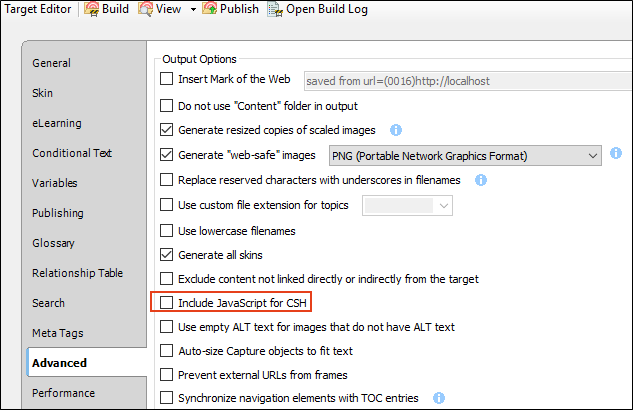
Task: Open the View button dropdown arrow
Action: [193, 9]
